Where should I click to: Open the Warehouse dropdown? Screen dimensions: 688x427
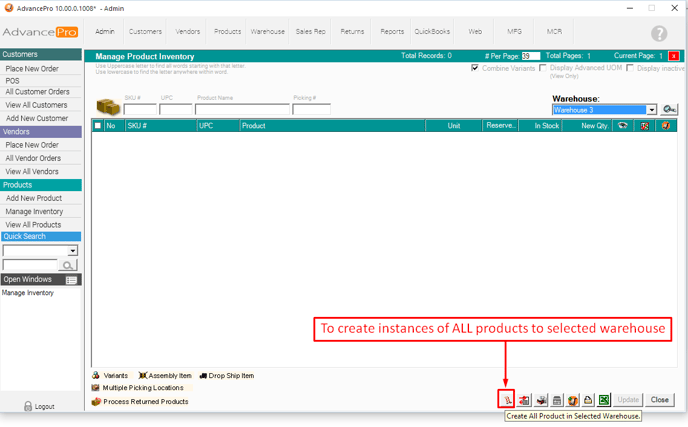pos(652,110)
